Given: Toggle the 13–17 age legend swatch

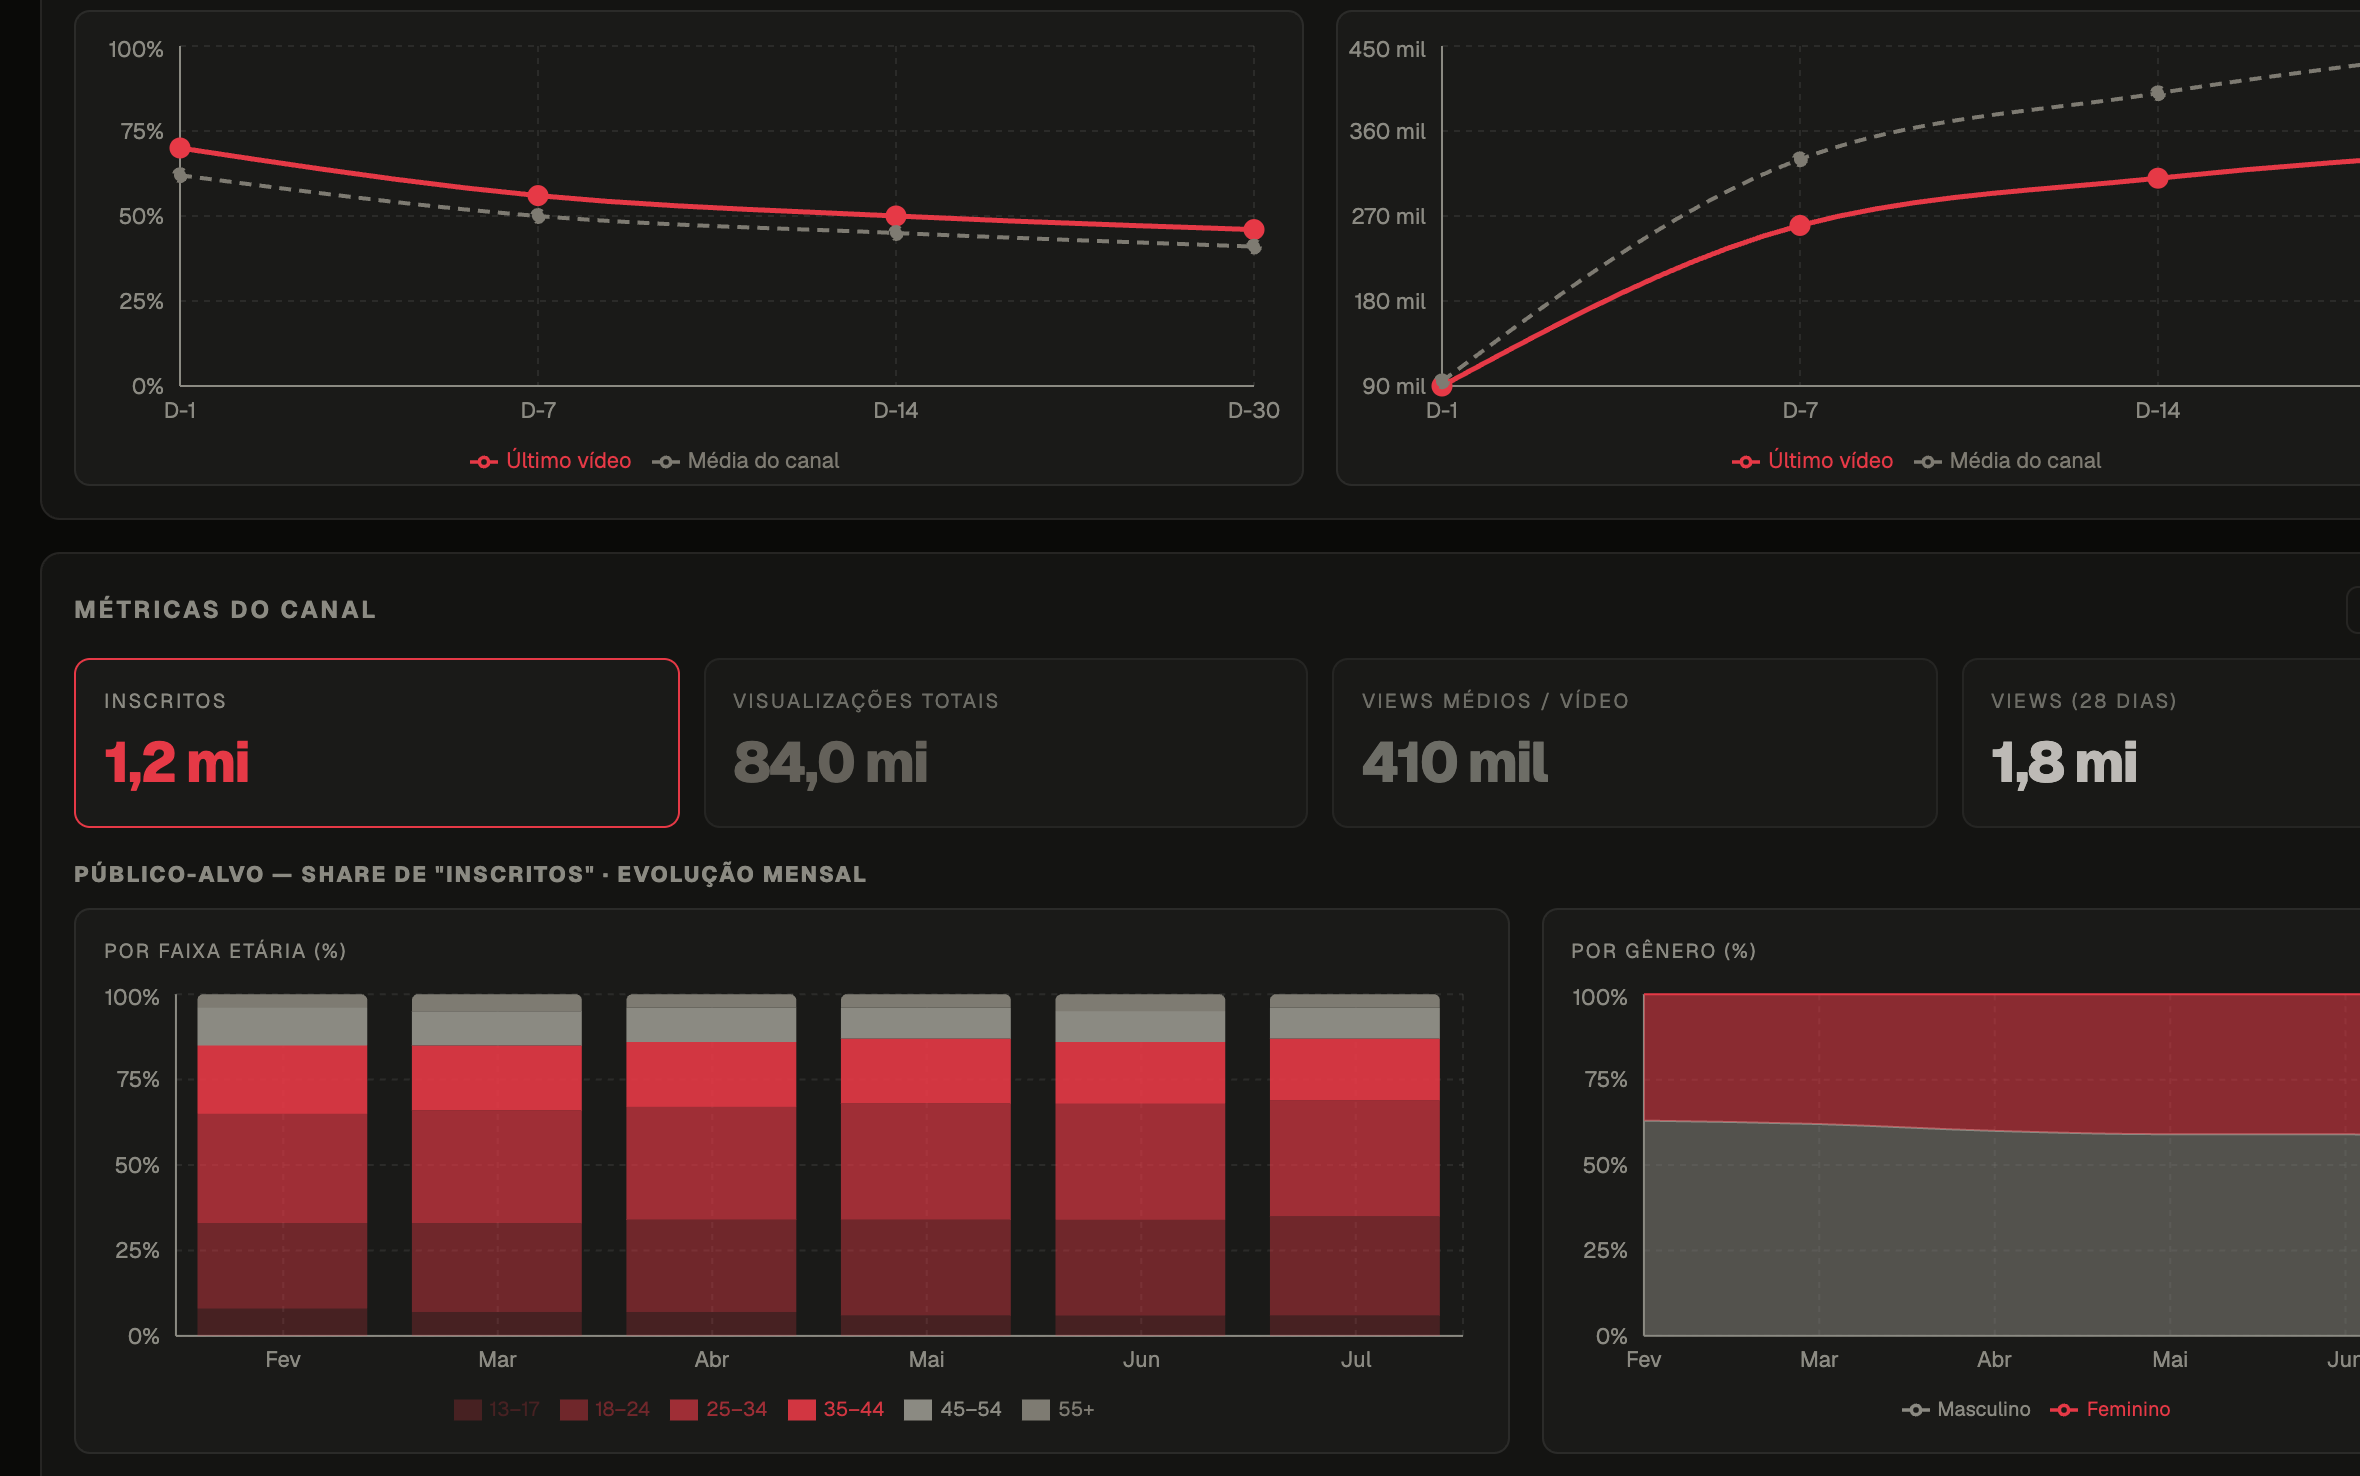Looking at the screenshot, I should click(x=497, y=1409).
